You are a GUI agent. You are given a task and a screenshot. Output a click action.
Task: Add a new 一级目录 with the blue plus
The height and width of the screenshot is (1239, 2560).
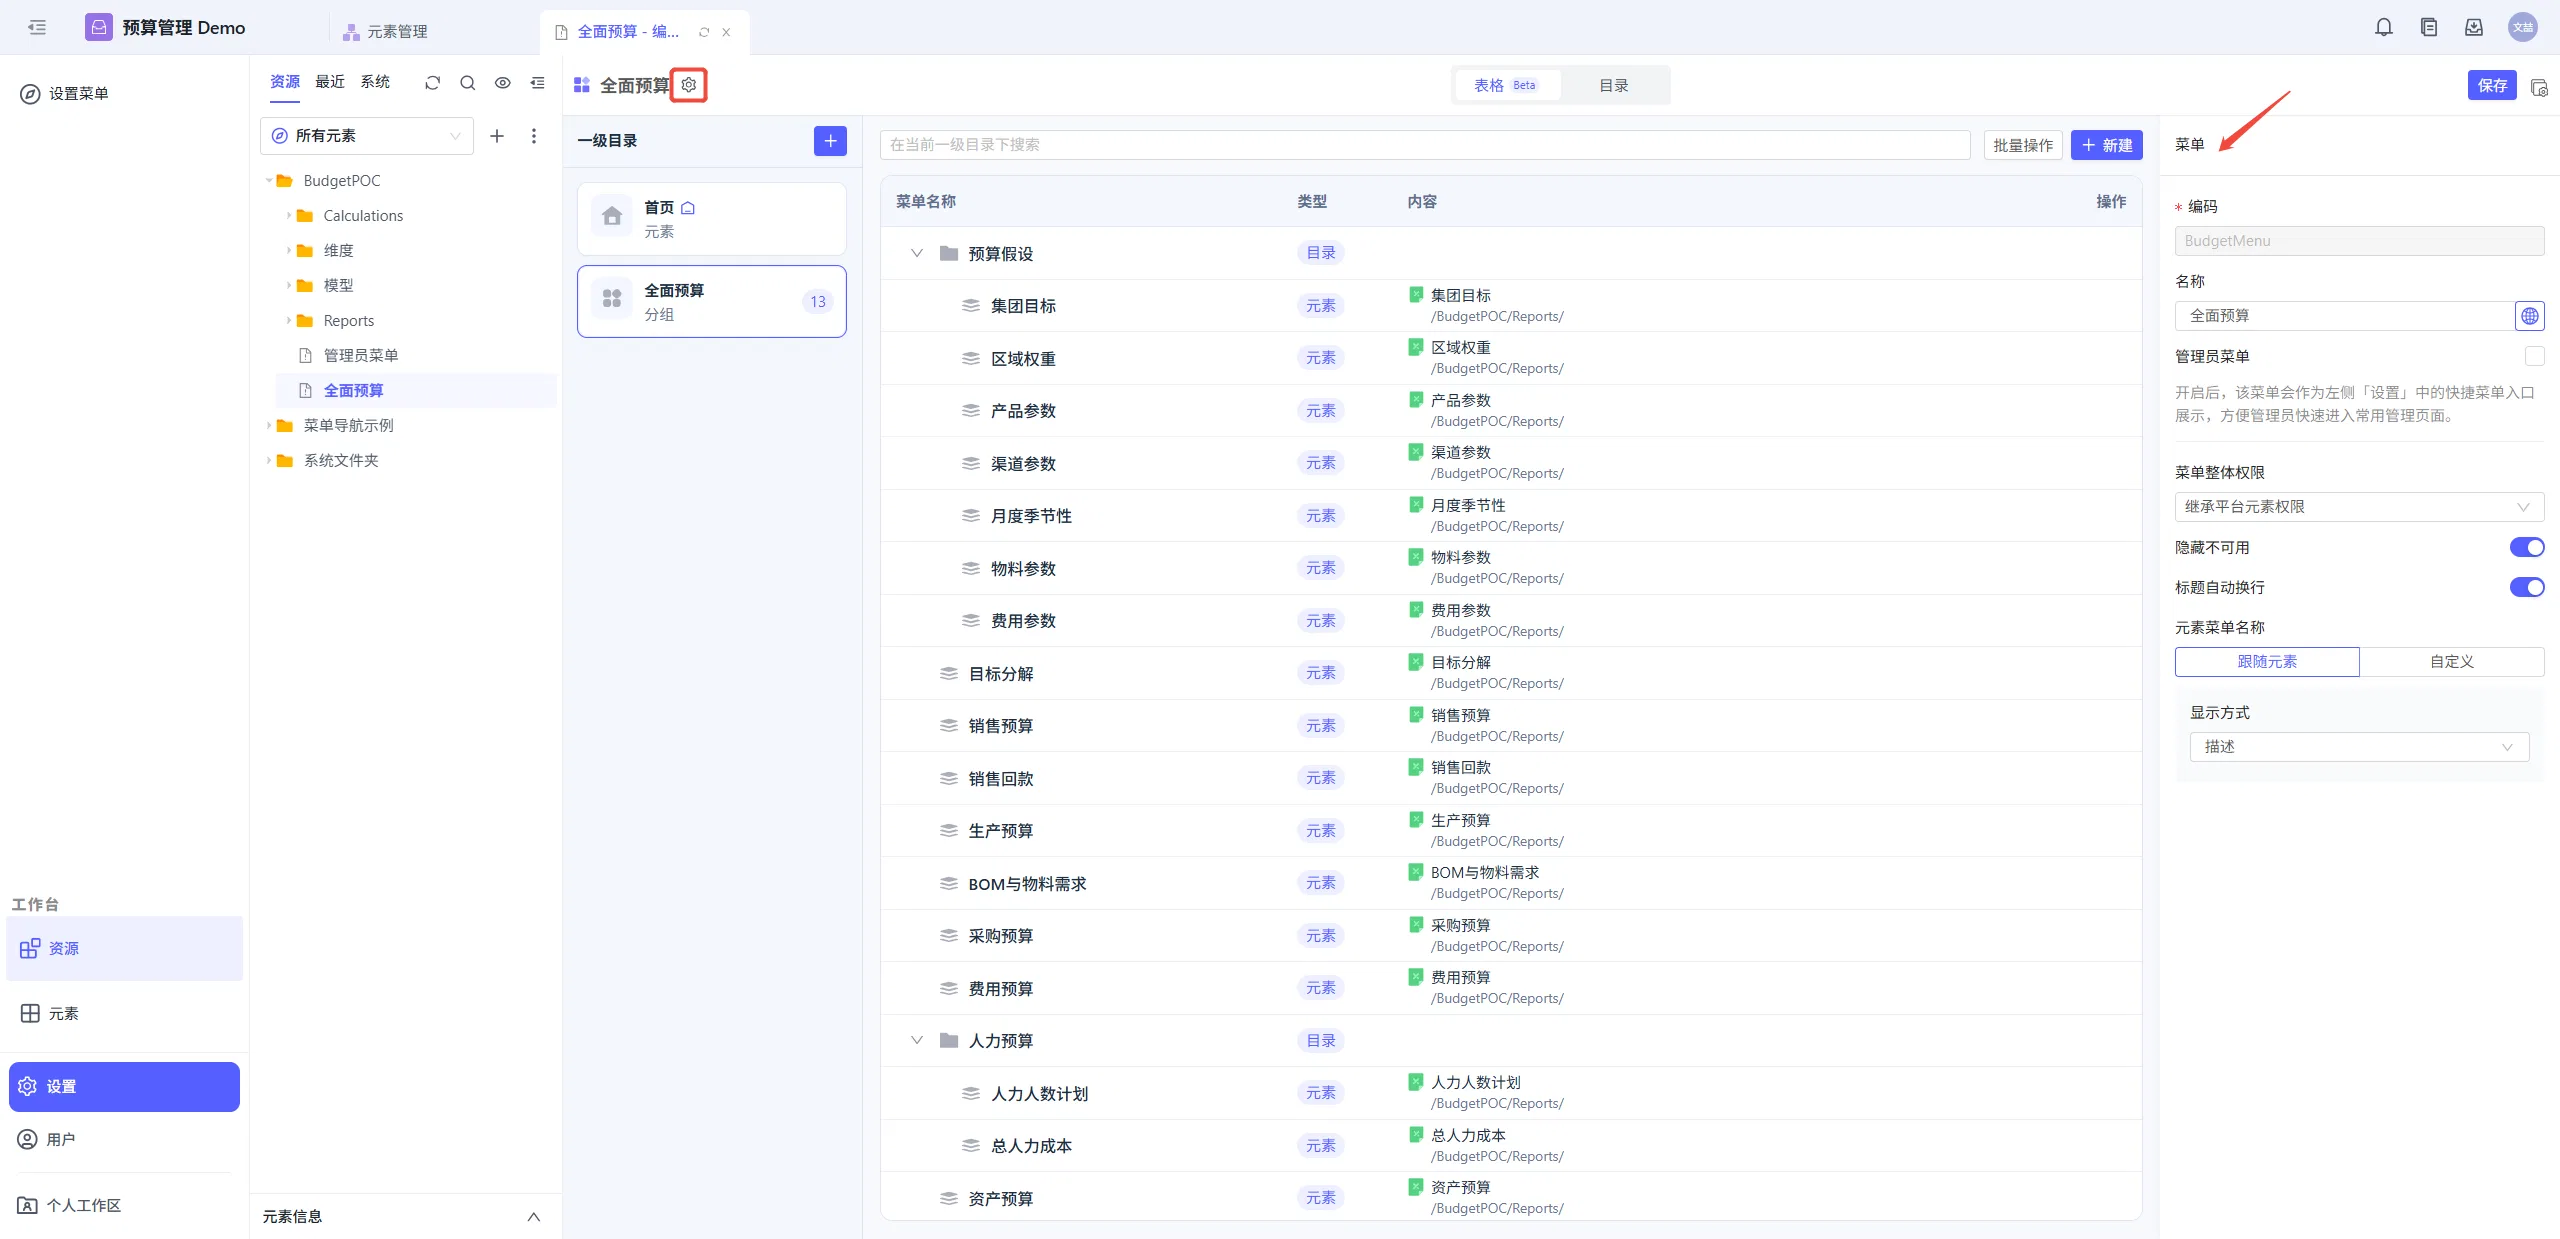(x=830, y=141)
